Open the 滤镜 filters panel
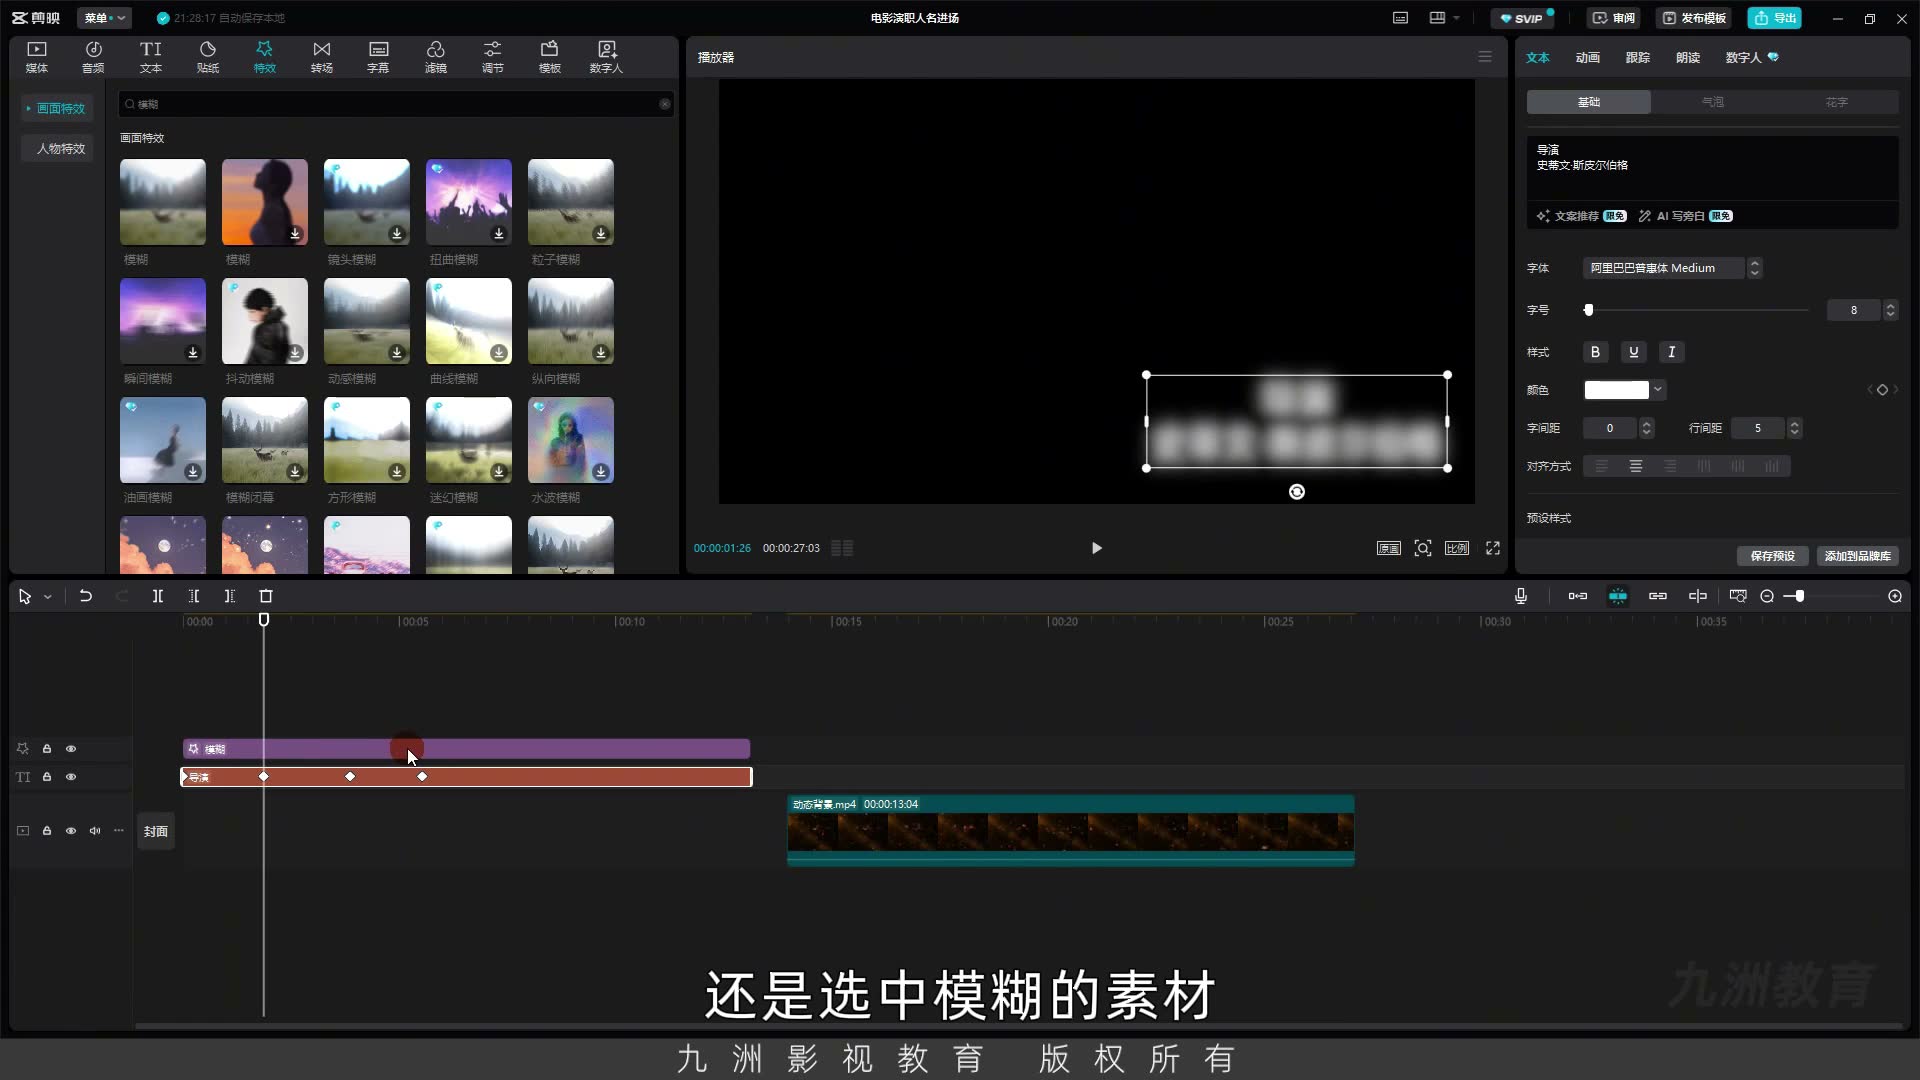The image size is (1920, 1080). [436, 57]
